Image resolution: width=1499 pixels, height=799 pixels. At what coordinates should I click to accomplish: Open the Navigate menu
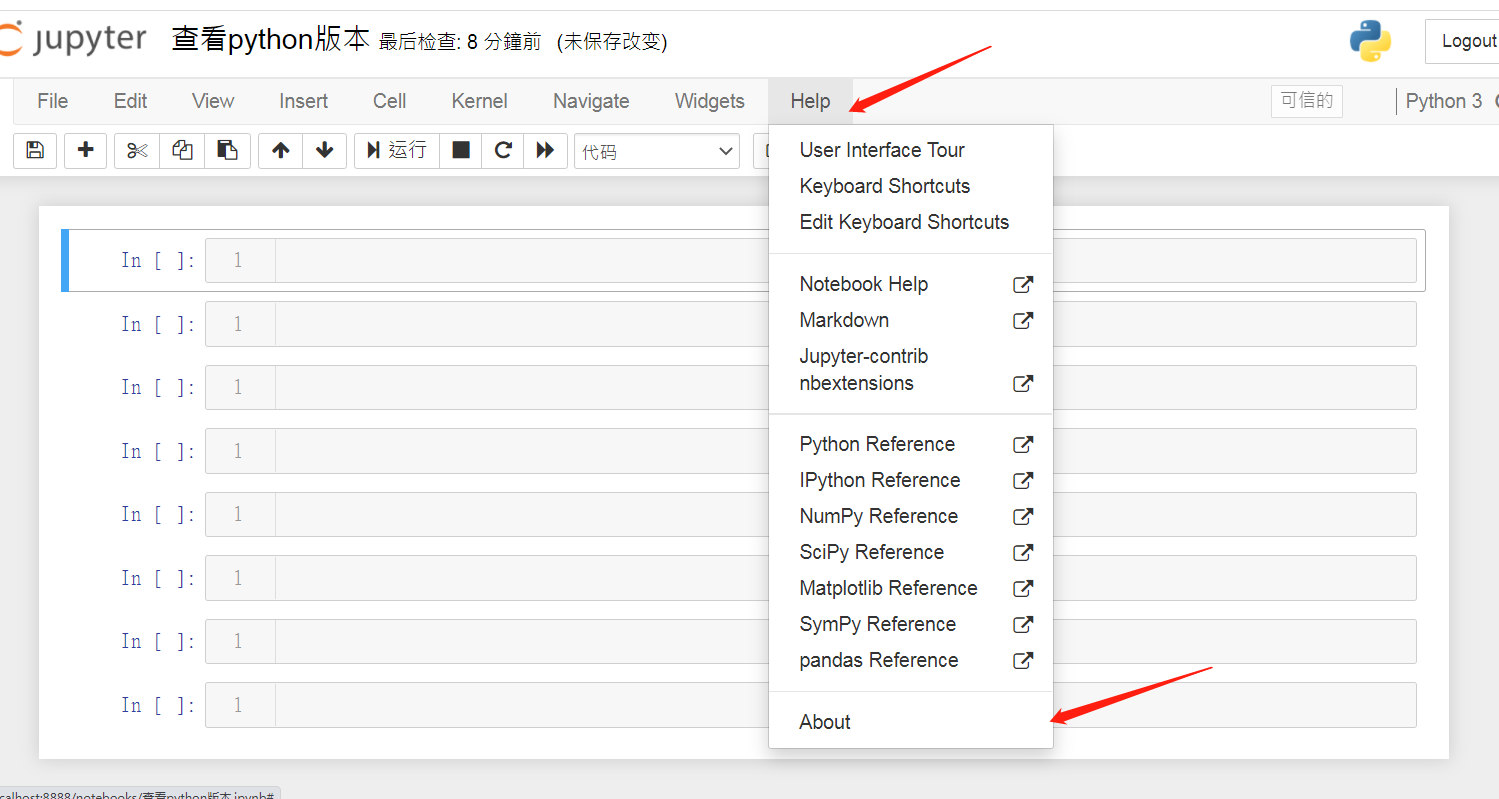coord(591,101)
